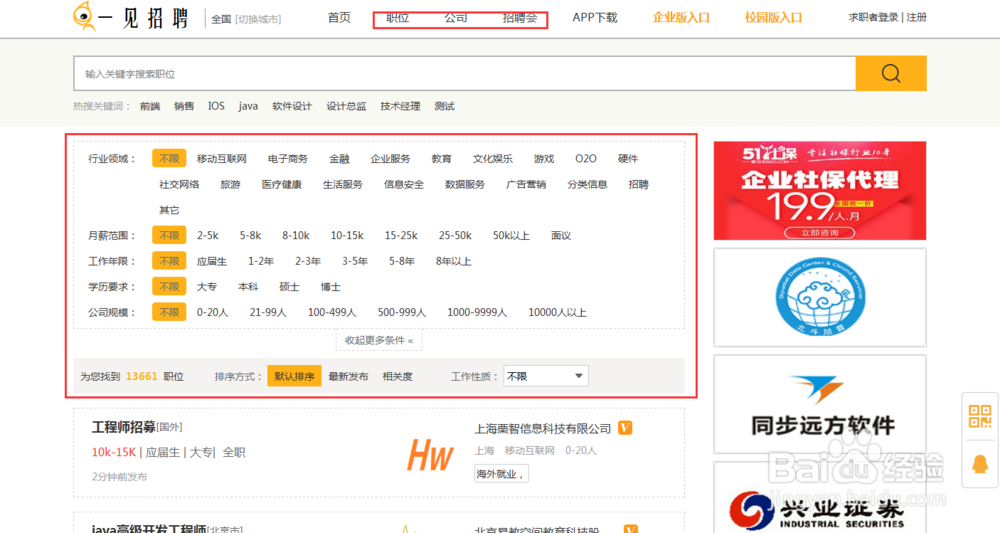The width and height of the screenshot is (1000, 533).
Task: Open the QR code sidebar icon
Action: click(980, 416)
